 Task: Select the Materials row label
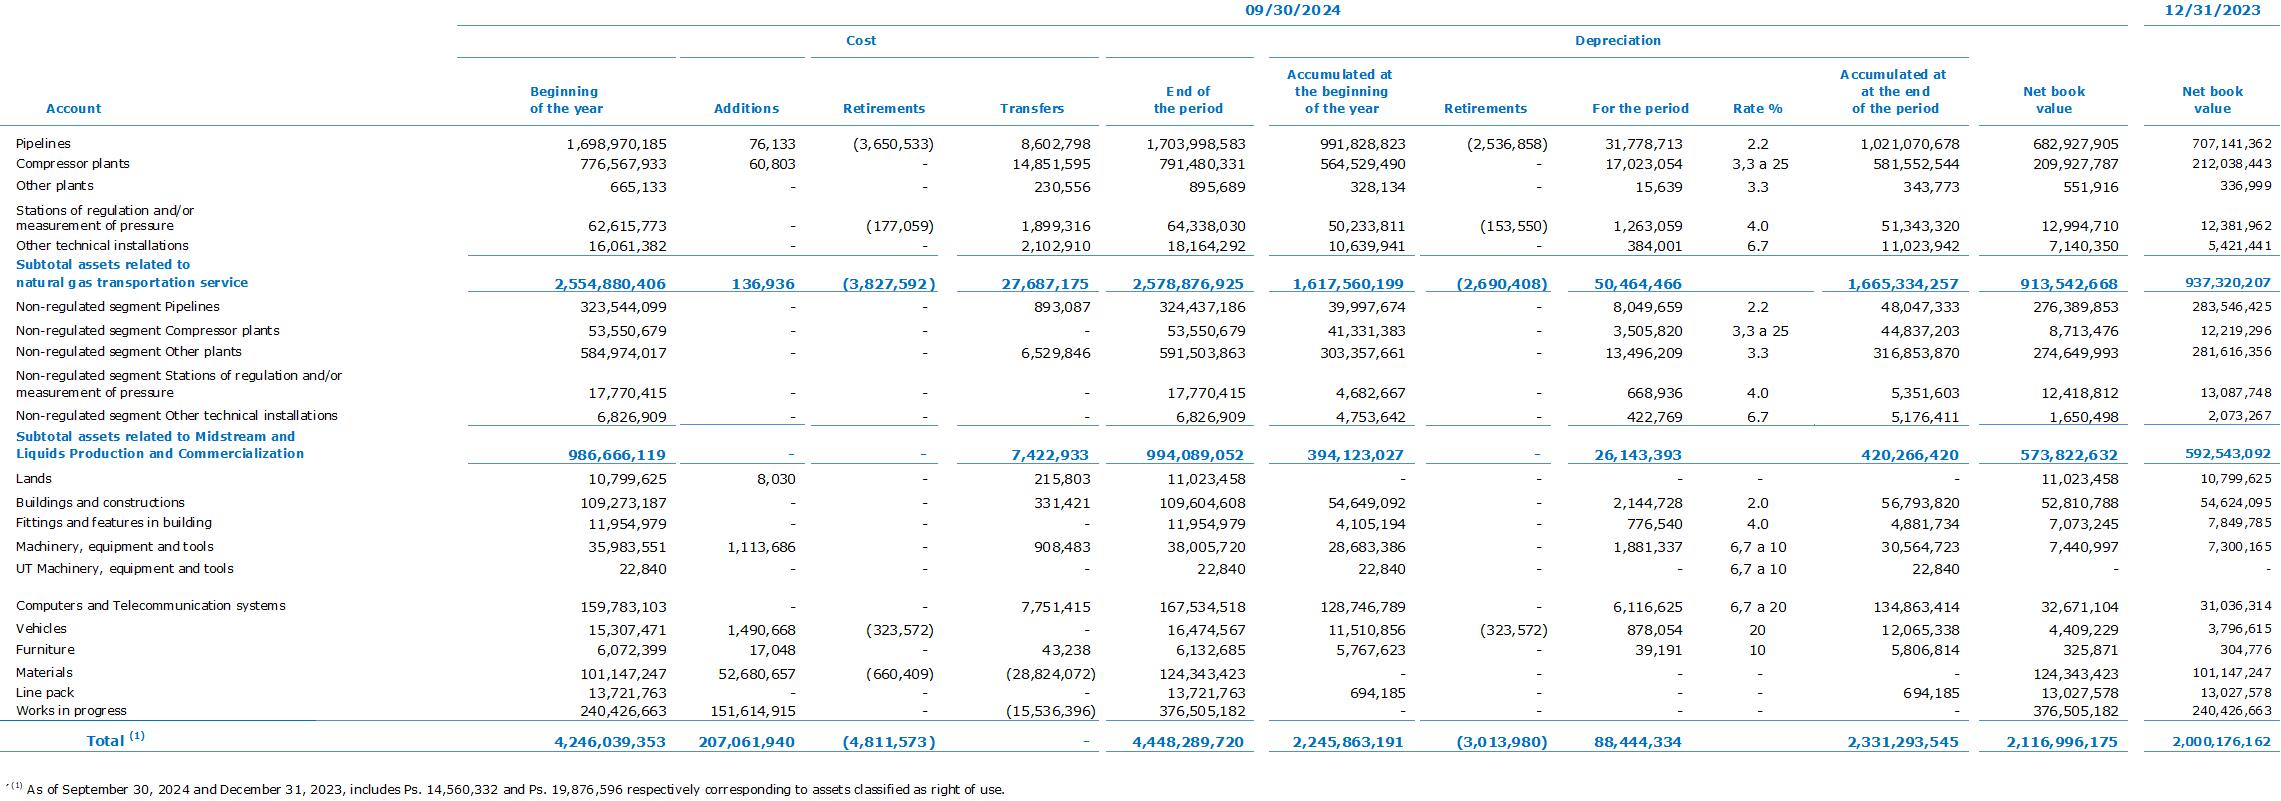[44, 673]
